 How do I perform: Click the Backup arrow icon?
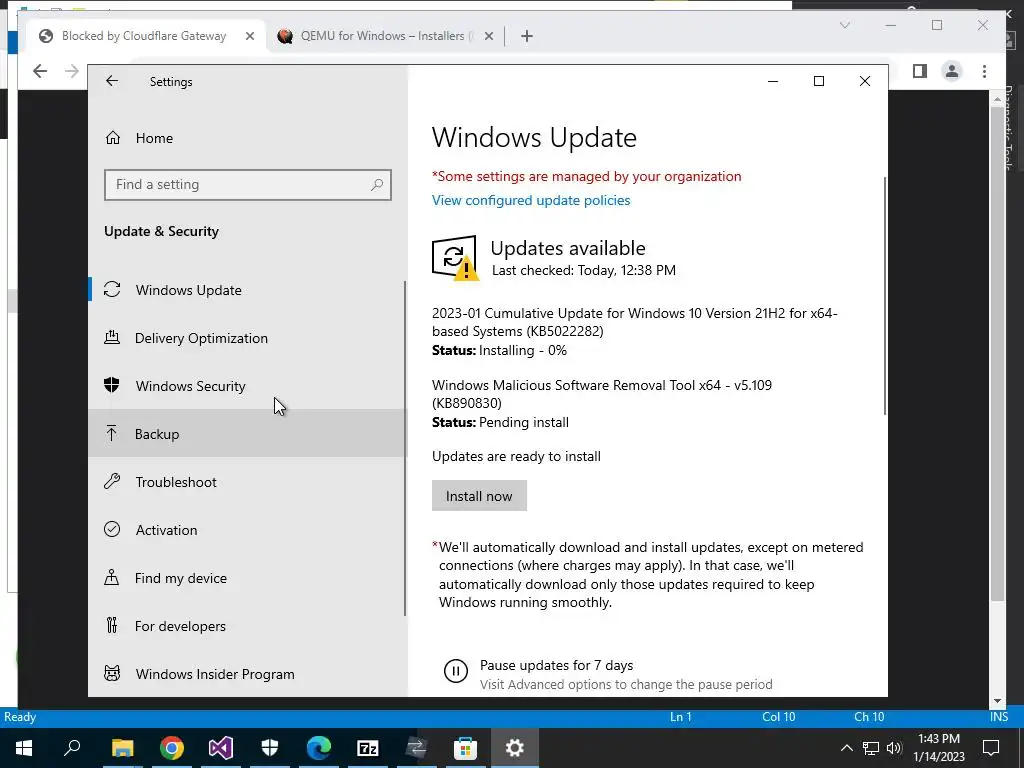point(112,433)
